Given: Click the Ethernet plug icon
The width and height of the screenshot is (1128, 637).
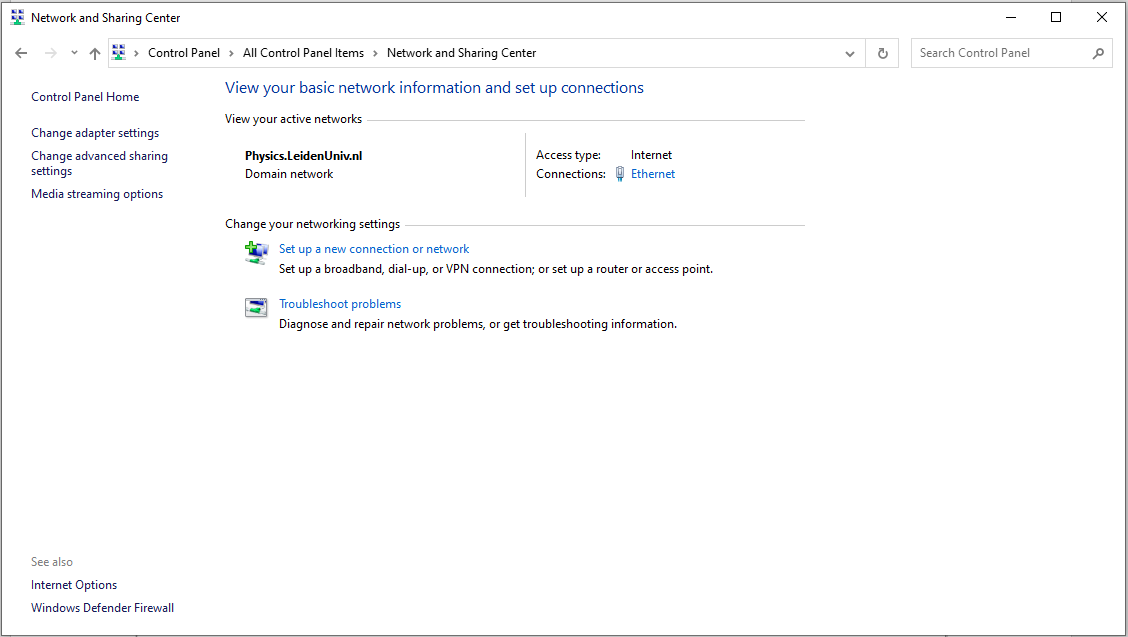Looking at the screenshot, I should (x=620, y=174).
